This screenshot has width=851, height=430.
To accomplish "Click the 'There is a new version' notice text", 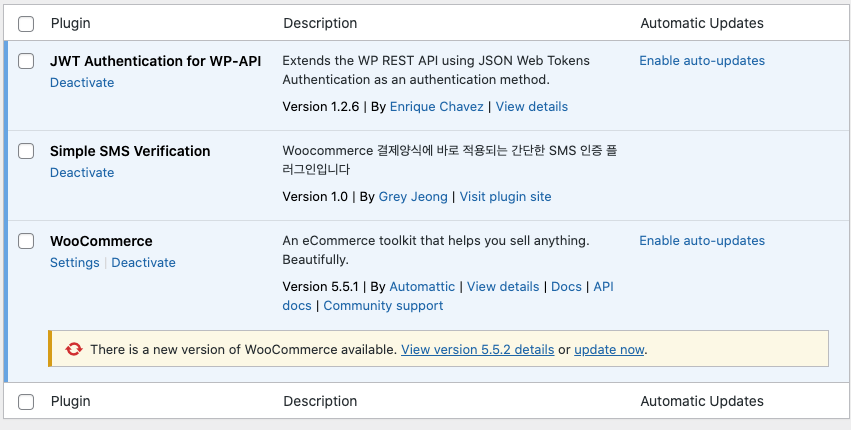I will pyautogui.click(x=244, y=350).
